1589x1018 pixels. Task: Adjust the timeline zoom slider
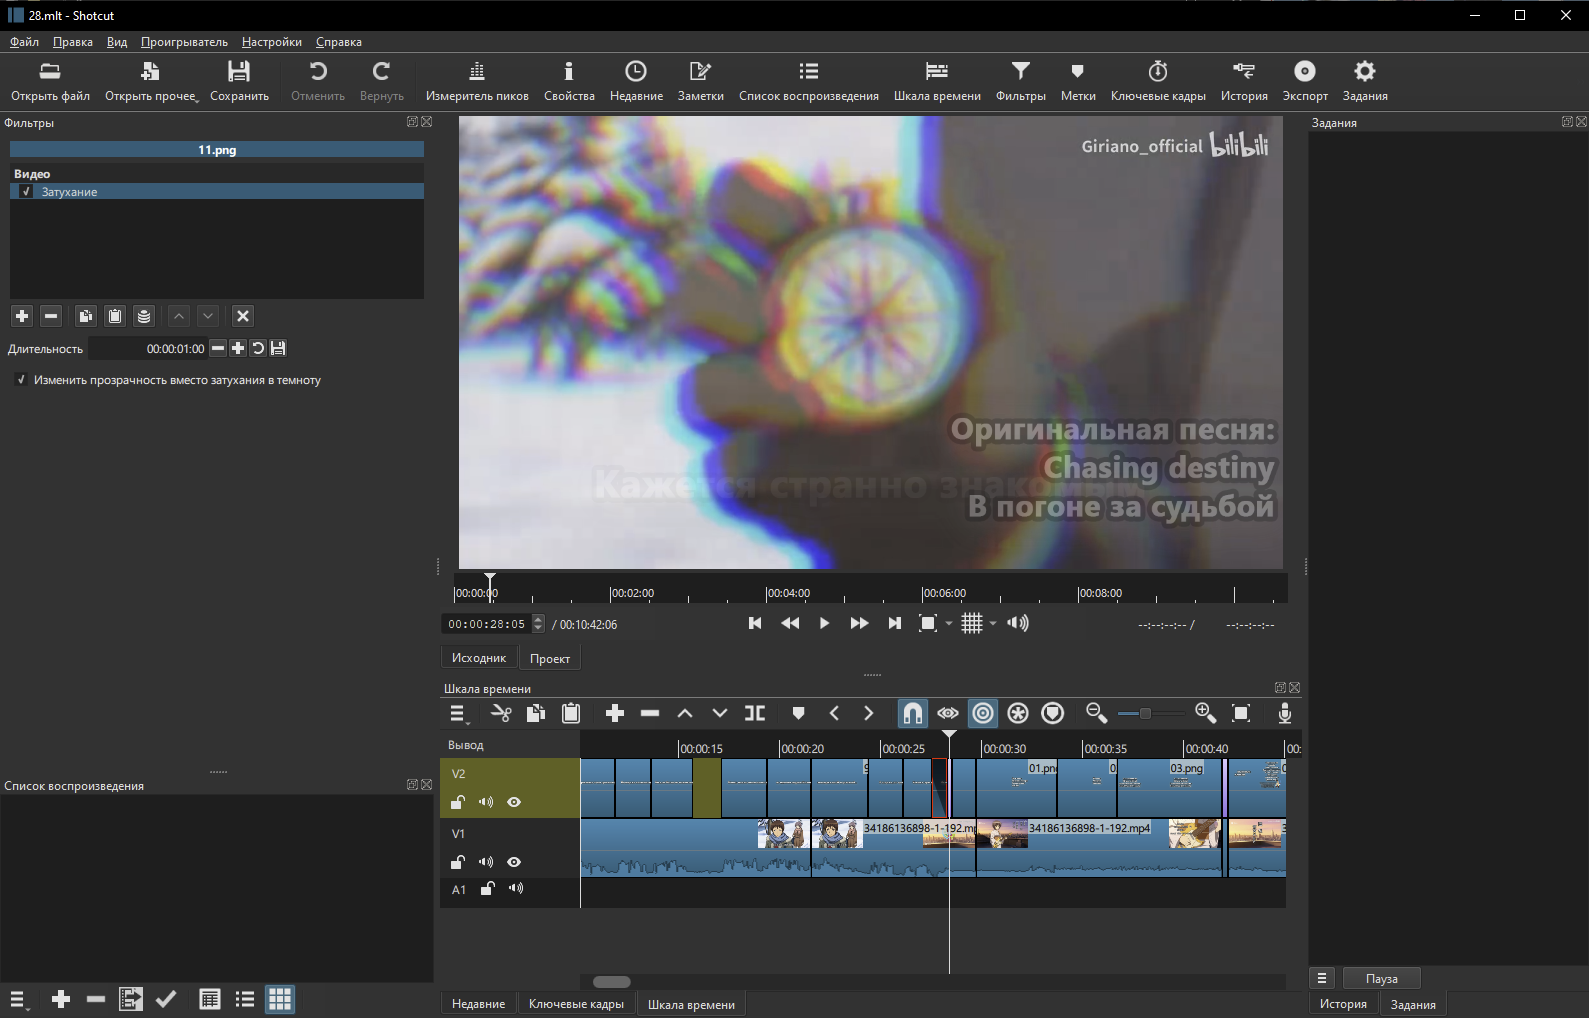click(x=1145, y=713)
